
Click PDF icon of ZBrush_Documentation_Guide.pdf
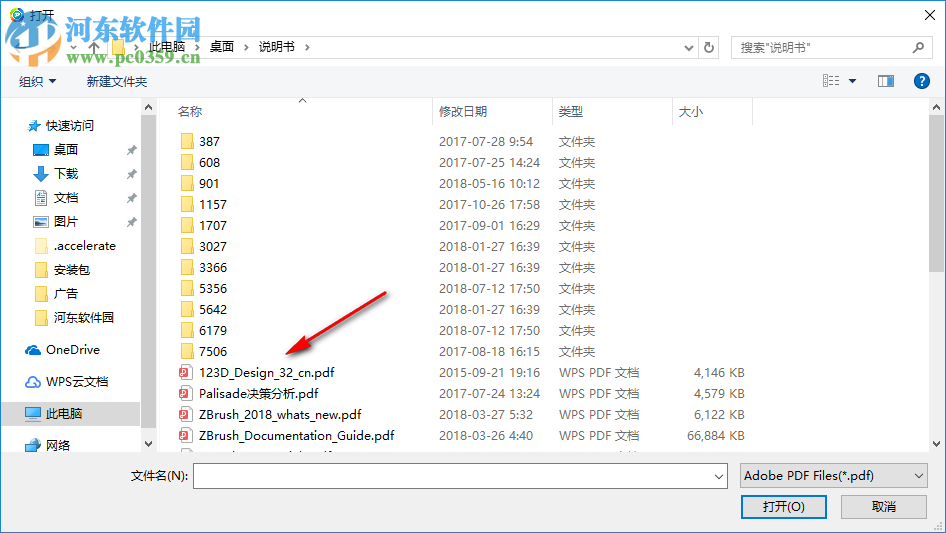tap(186, 435)
